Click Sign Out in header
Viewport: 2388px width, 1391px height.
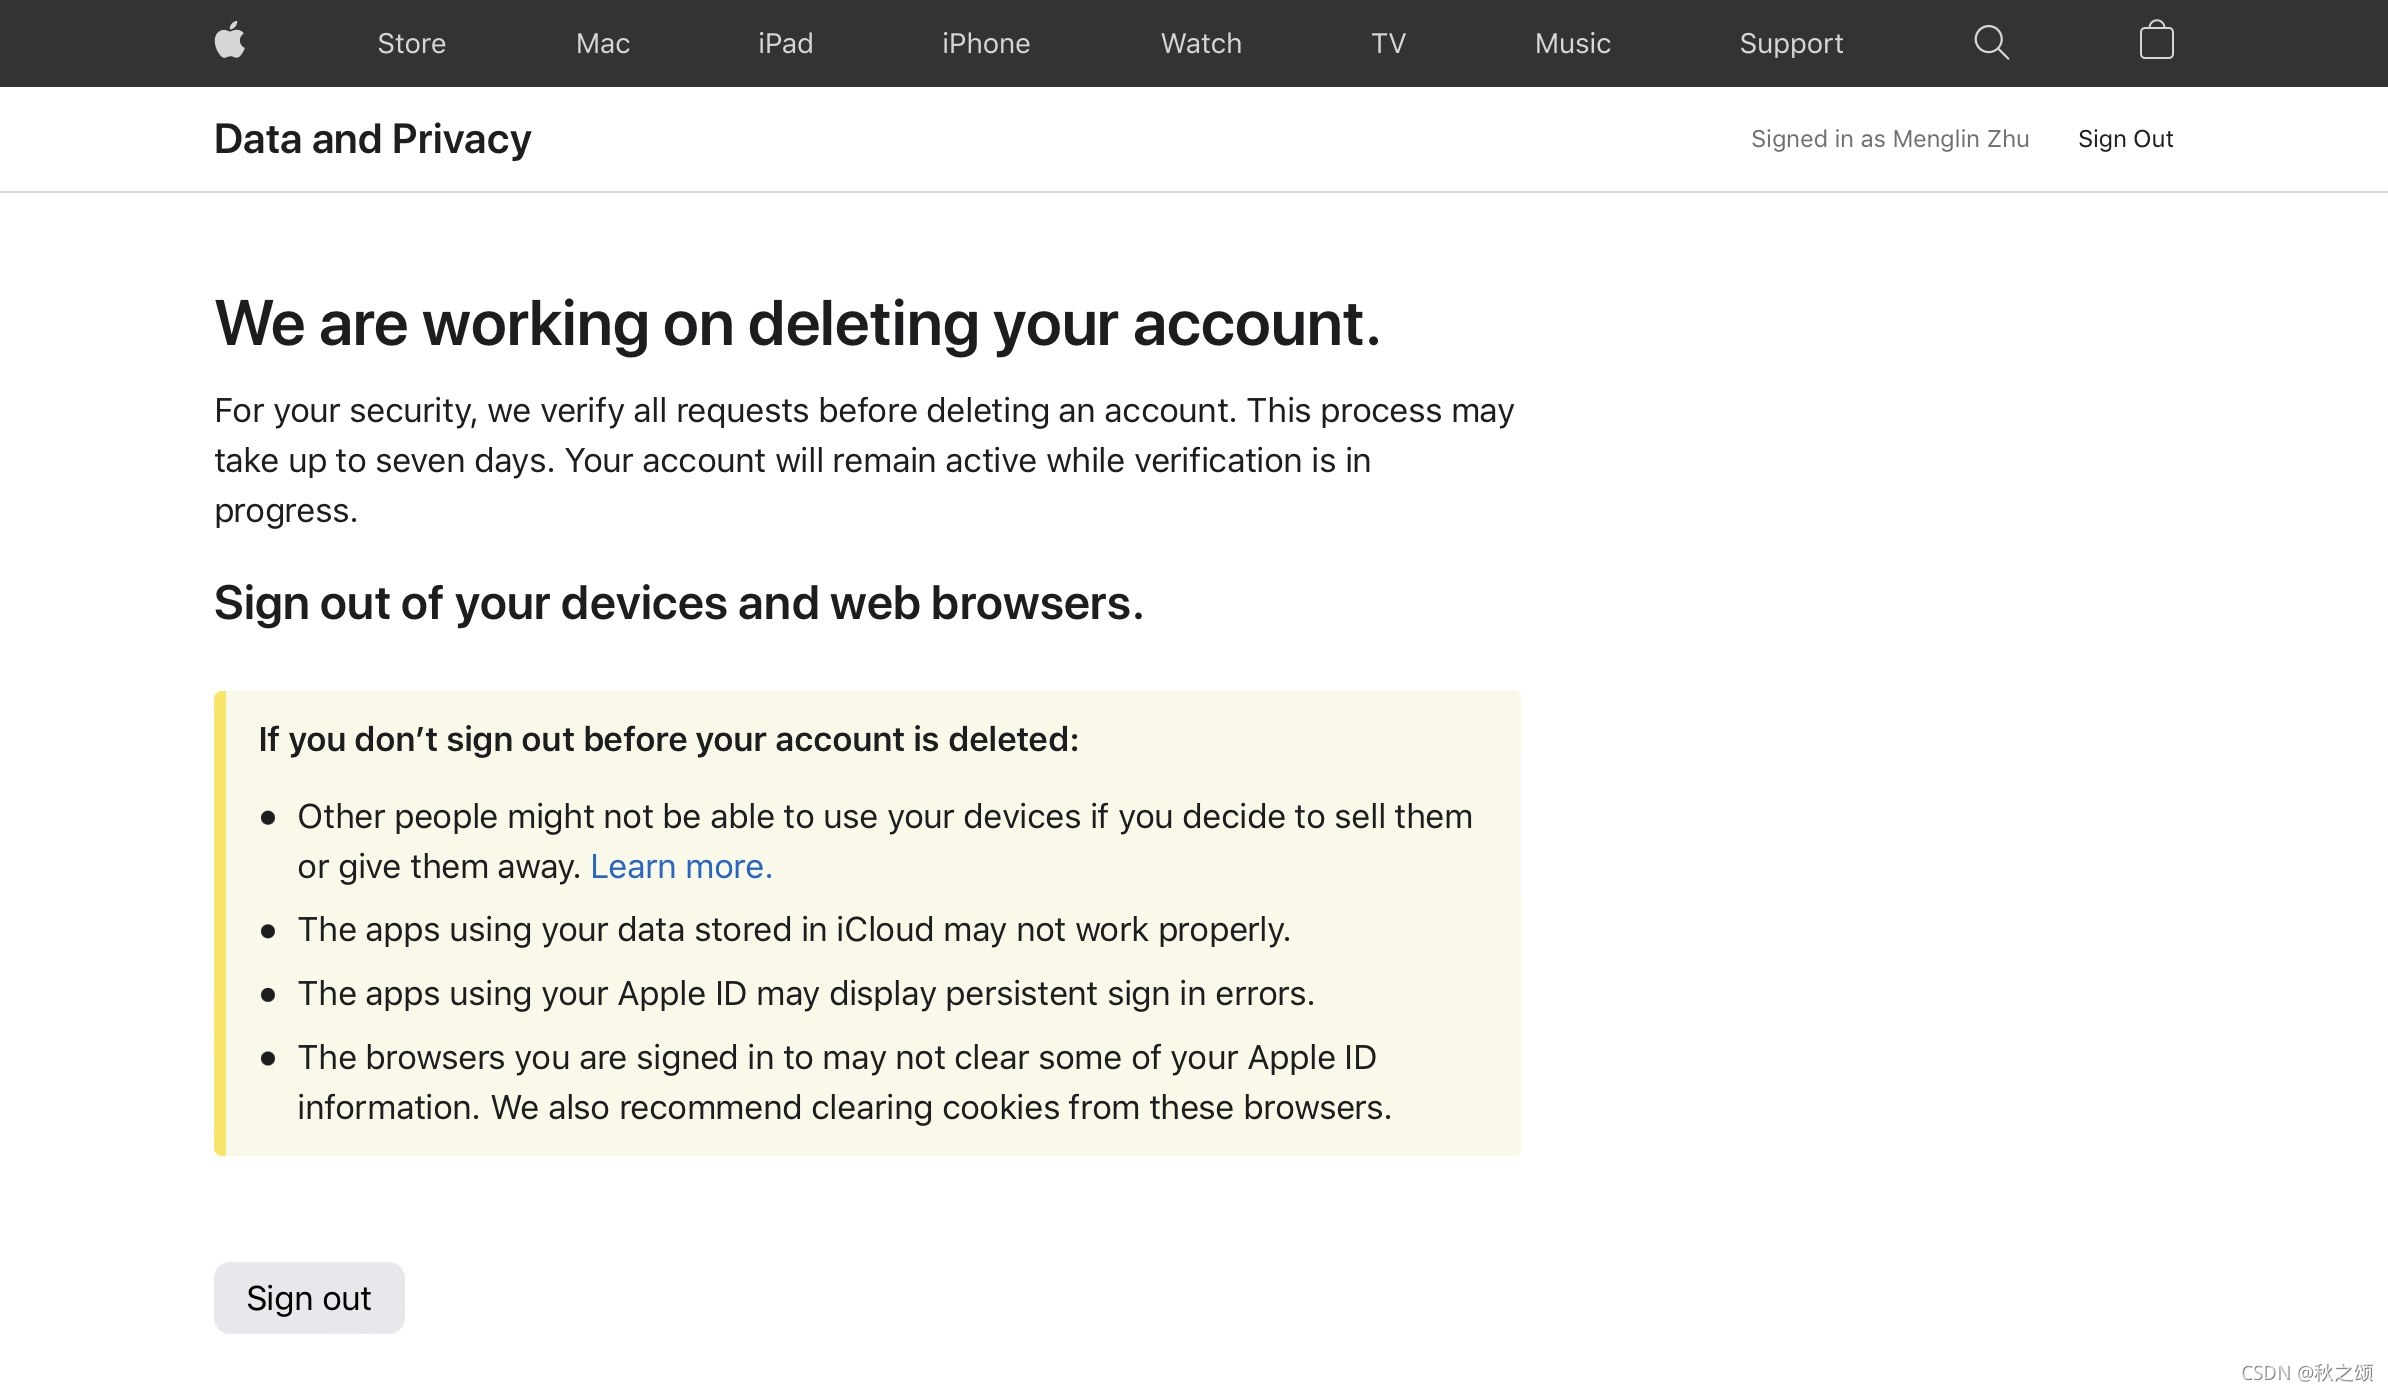pyautogui.click(x=2125, y=139)
